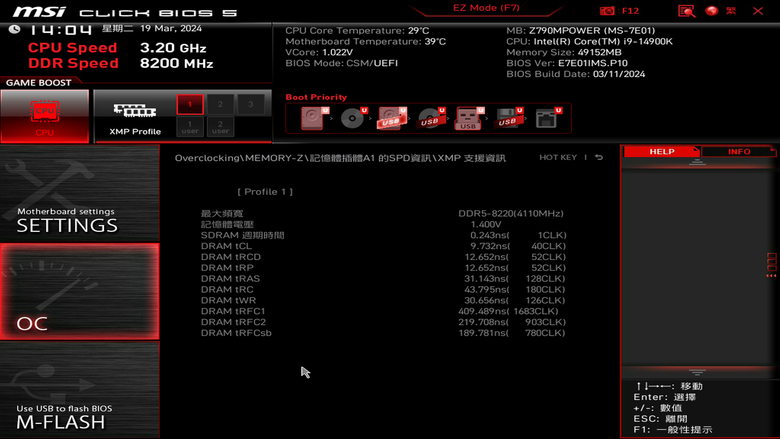The height and width of the screenshot is (439, 780).
Task: Click the MSI Click BIOS 5 logo
Action: tap(124, 11)
